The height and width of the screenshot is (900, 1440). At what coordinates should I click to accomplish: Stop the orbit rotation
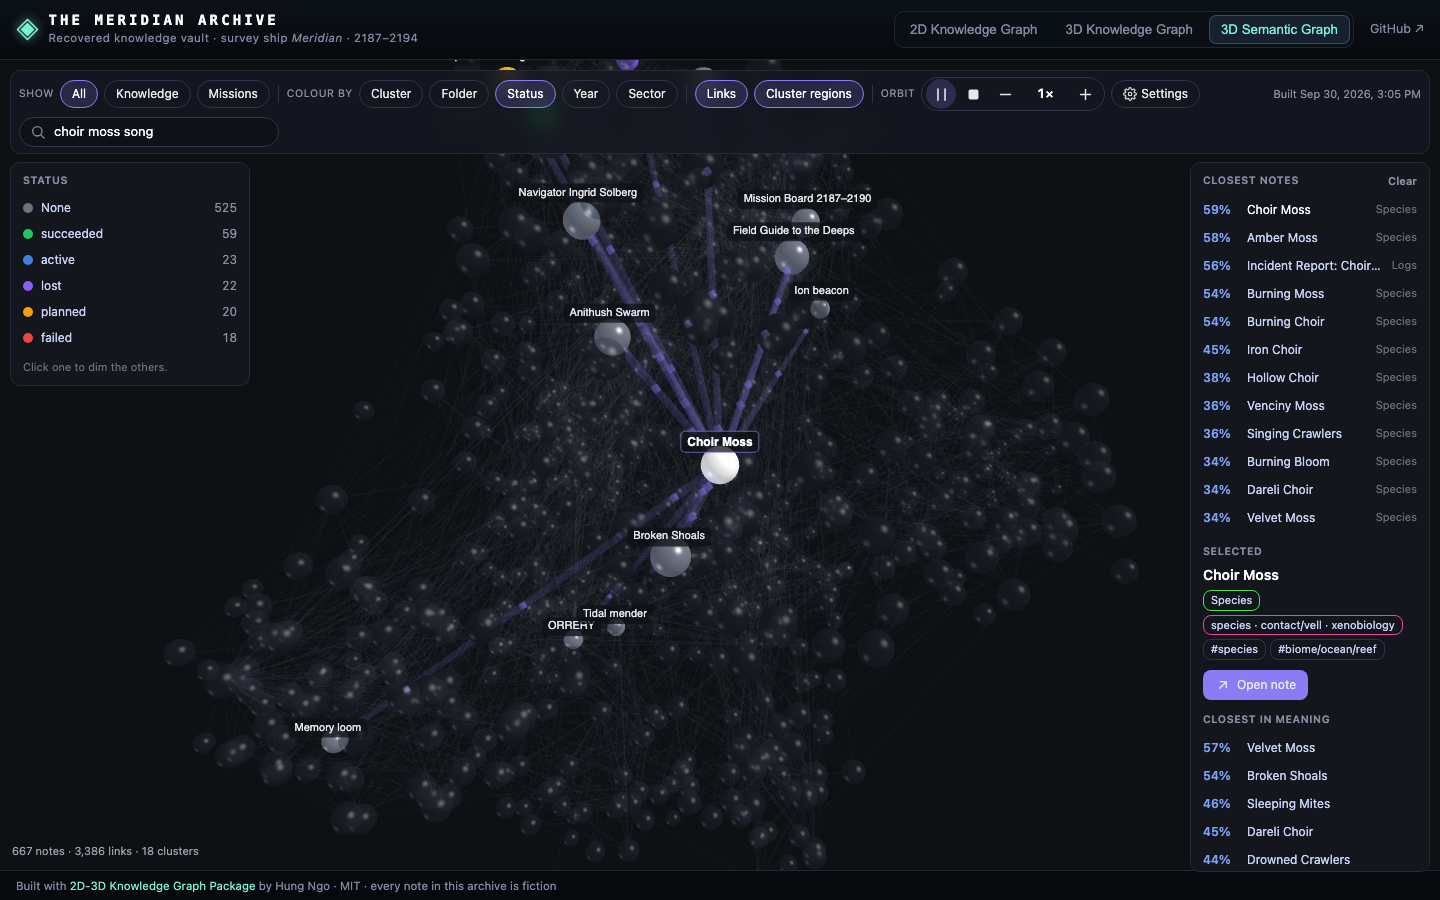pos(973,94)
